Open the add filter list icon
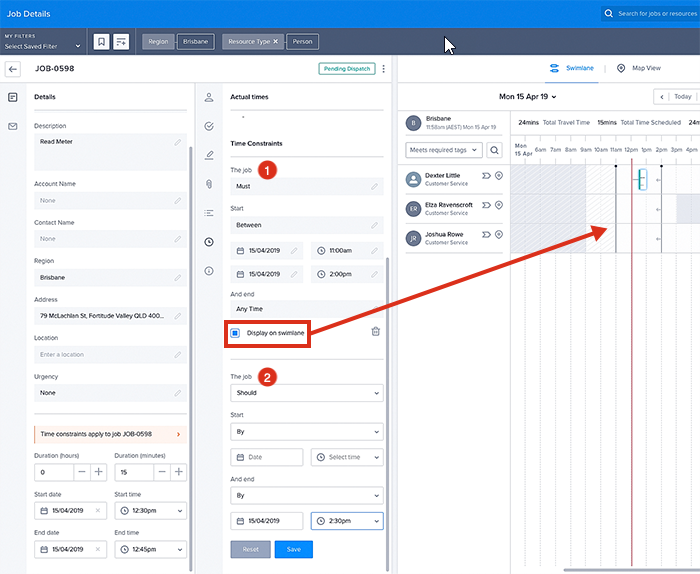 [x=121, y=42]
